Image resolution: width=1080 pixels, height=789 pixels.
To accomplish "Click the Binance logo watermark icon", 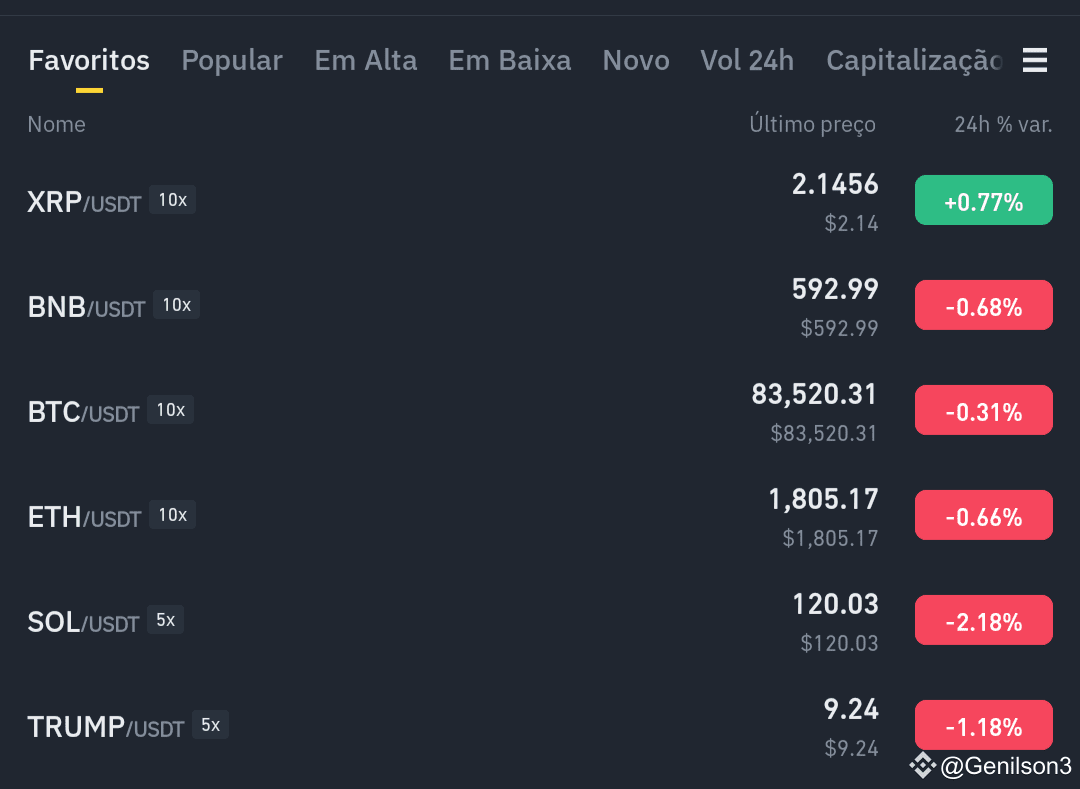I will coord(923,766).
